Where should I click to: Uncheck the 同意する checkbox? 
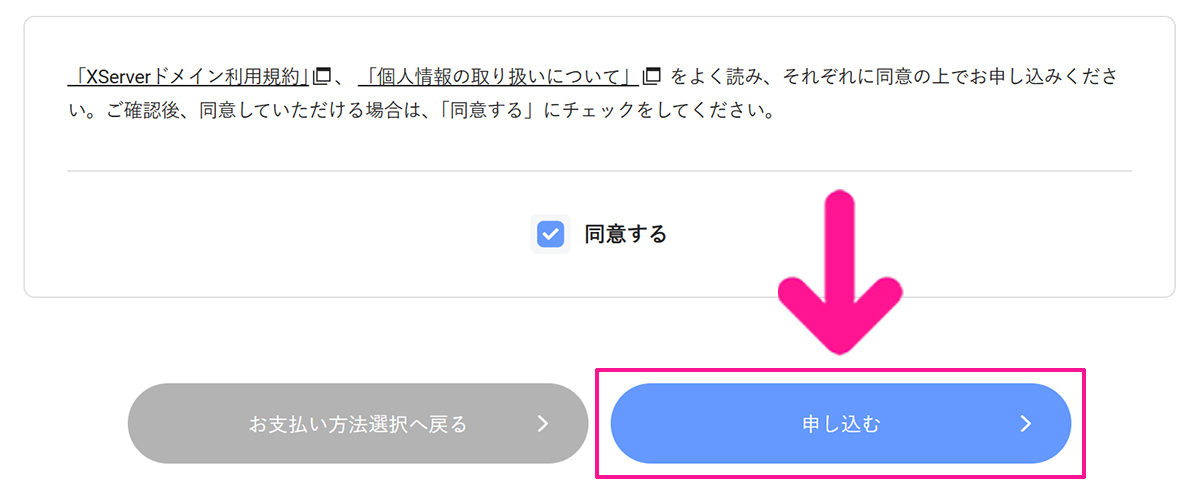click(x=550, y=234)
